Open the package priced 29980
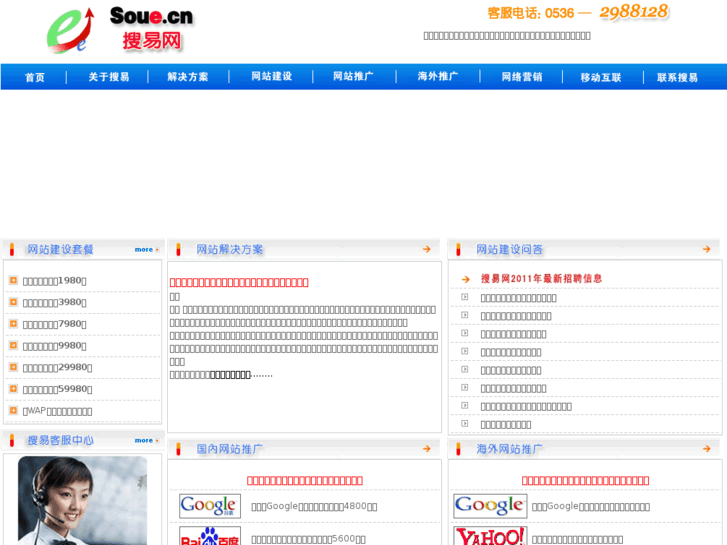 pos(57,367)
